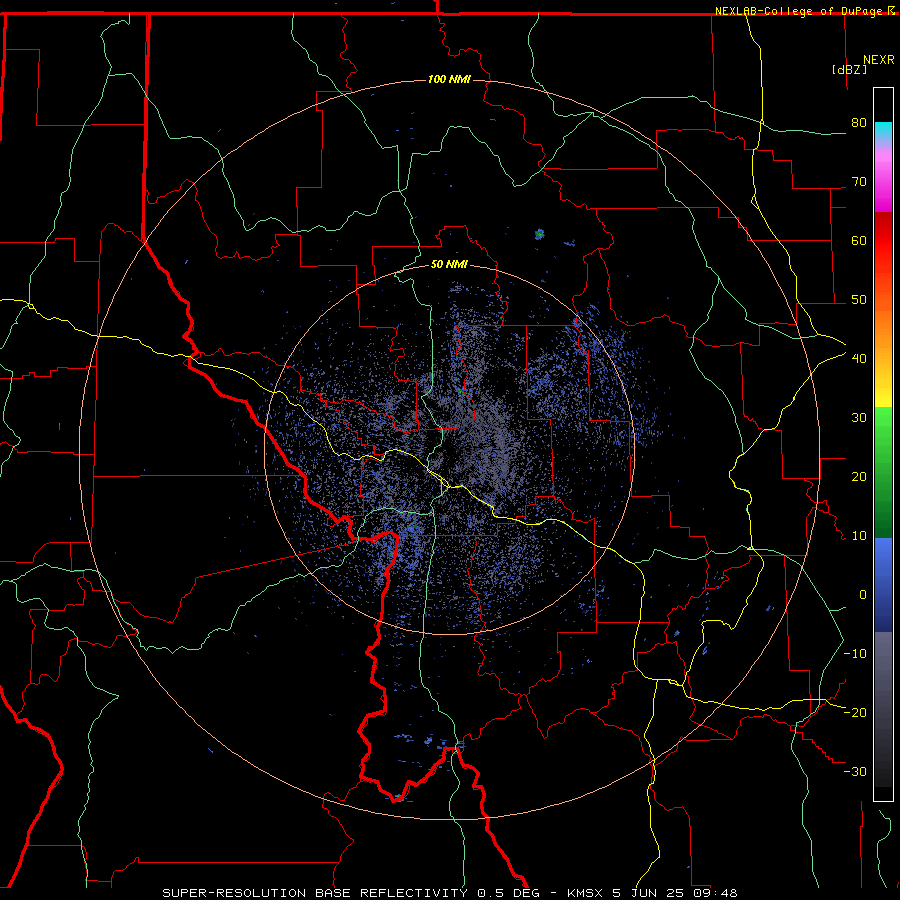Viewport: 900px width, 900px height.
Task: Click the 80 value on the dBZ scale
Action: coord(859,123)
